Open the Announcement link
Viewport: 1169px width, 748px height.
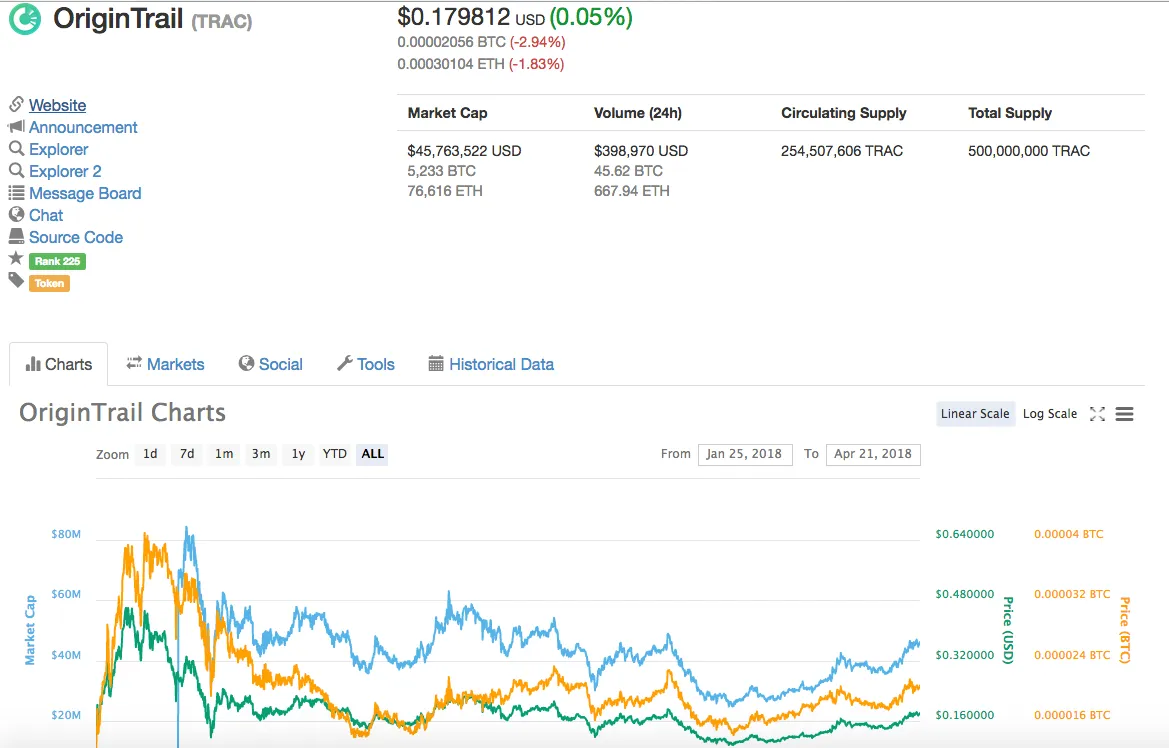coord(83,128)
